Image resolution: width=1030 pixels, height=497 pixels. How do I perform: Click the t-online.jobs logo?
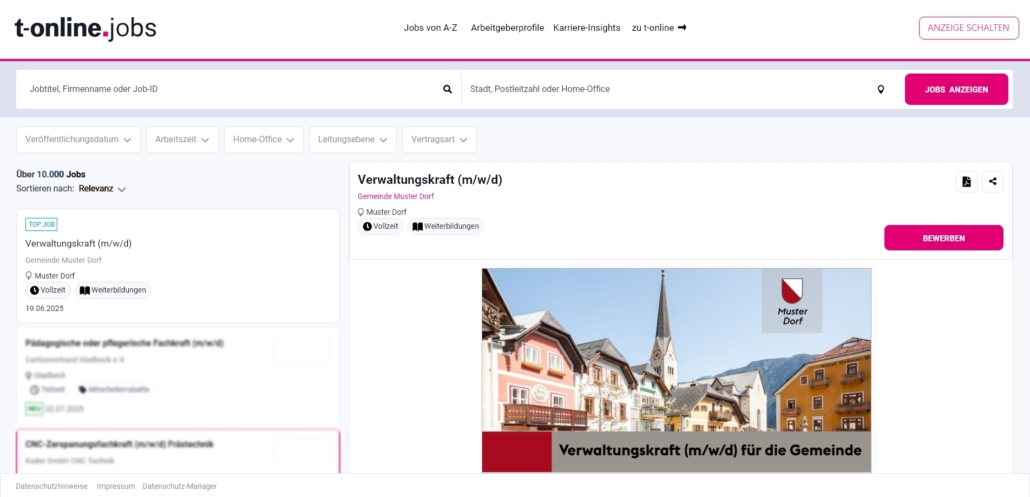(85, 28)
